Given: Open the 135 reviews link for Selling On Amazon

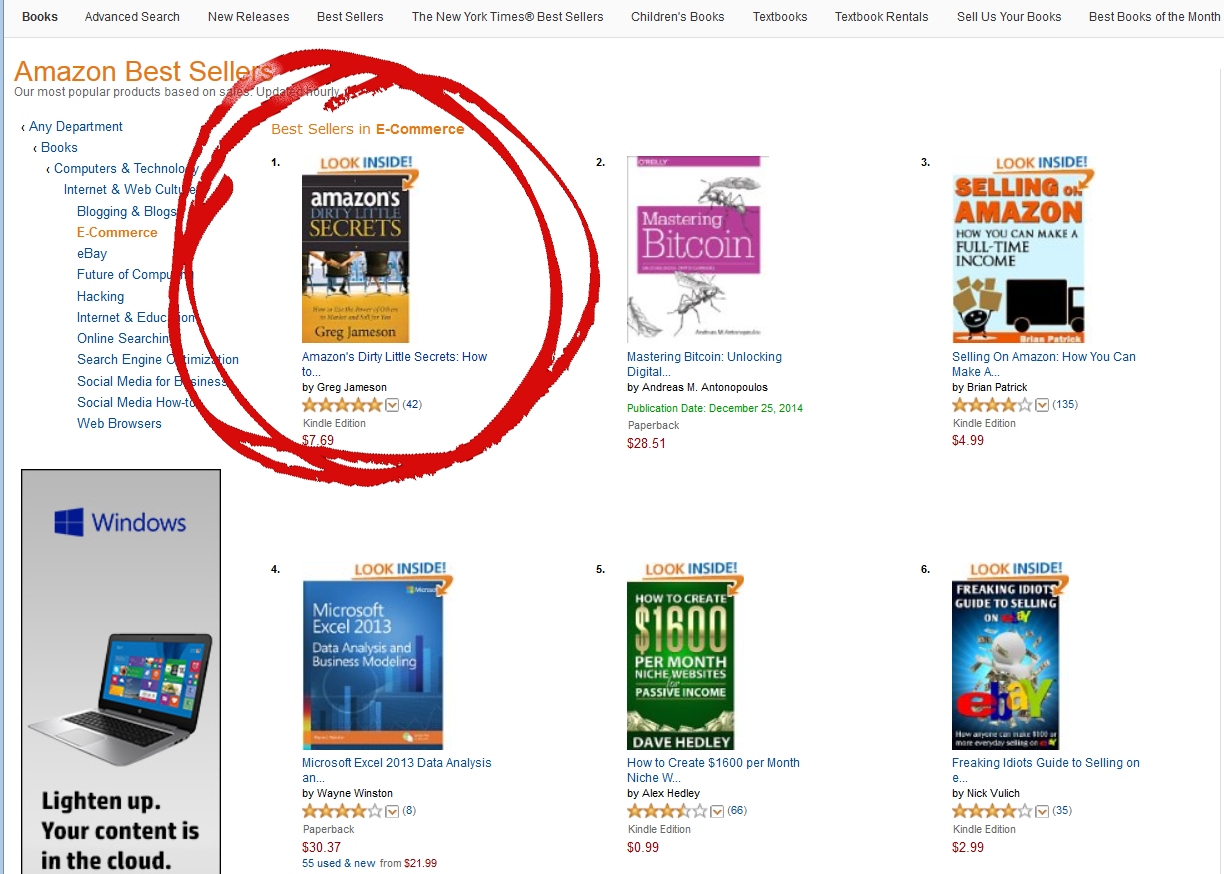Looking at the screenshot, I should pyautogui.click(x=1064, y=405).
